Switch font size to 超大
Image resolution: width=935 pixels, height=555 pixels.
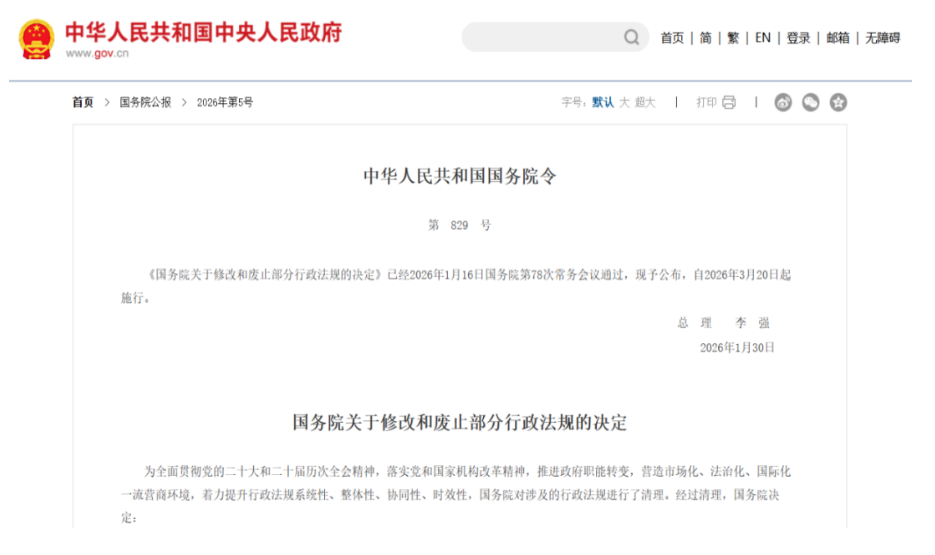point(645,102)
